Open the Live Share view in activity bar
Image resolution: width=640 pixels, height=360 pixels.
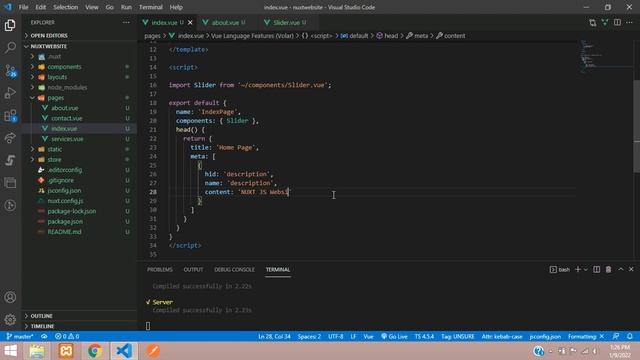pyautogui.click(x=10, y=138)
